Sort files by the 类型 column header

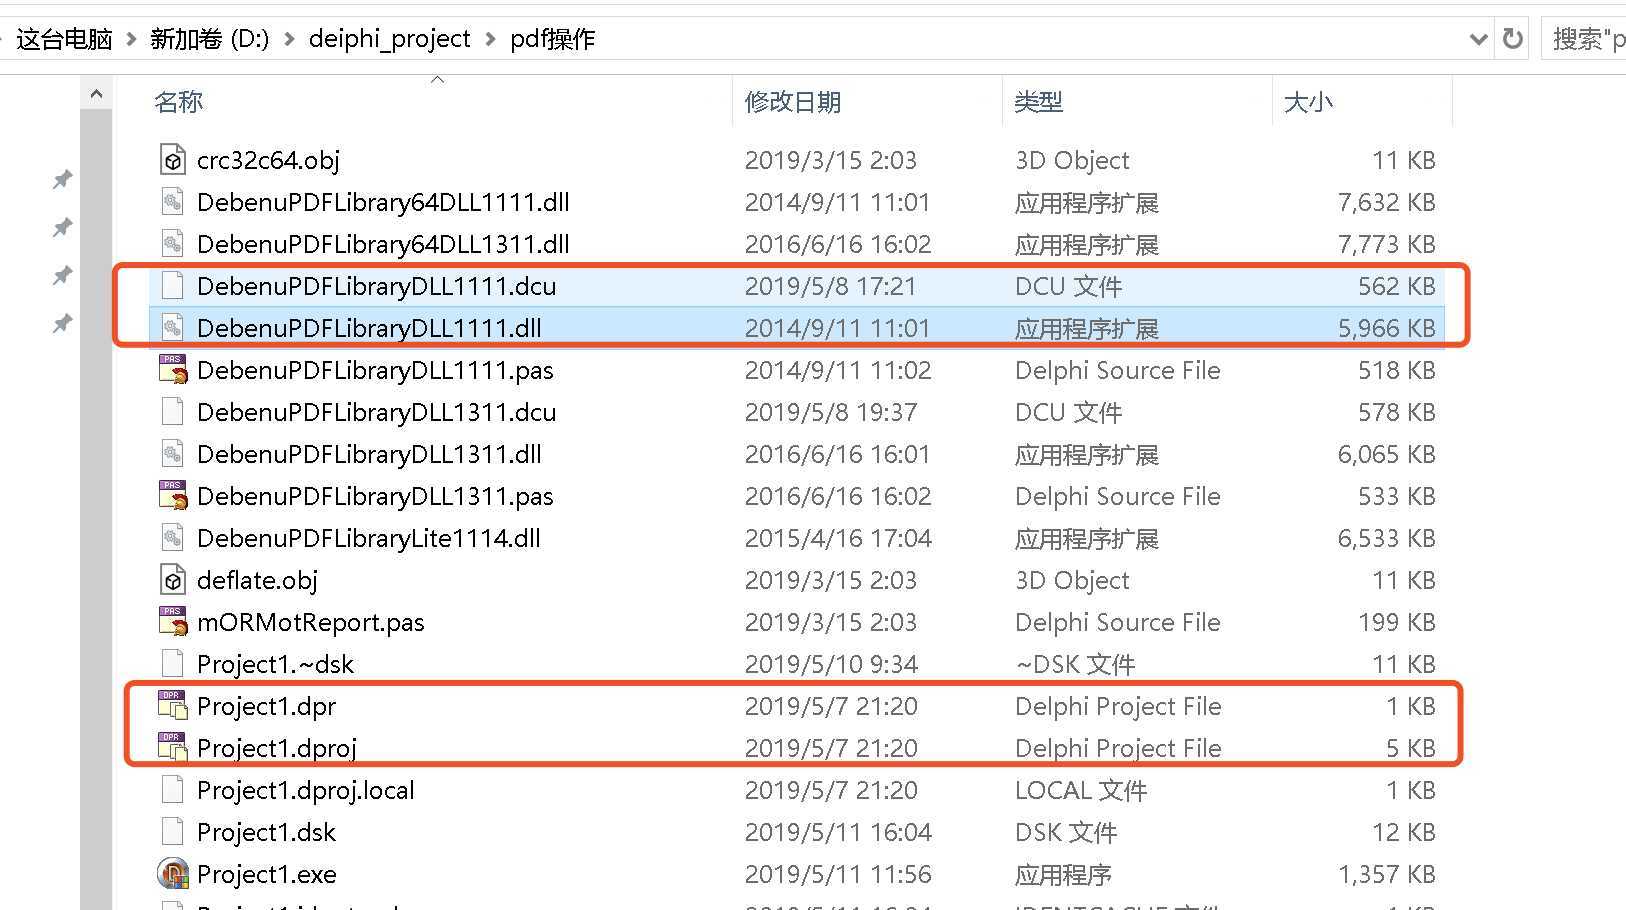(x=1038, y=102)
